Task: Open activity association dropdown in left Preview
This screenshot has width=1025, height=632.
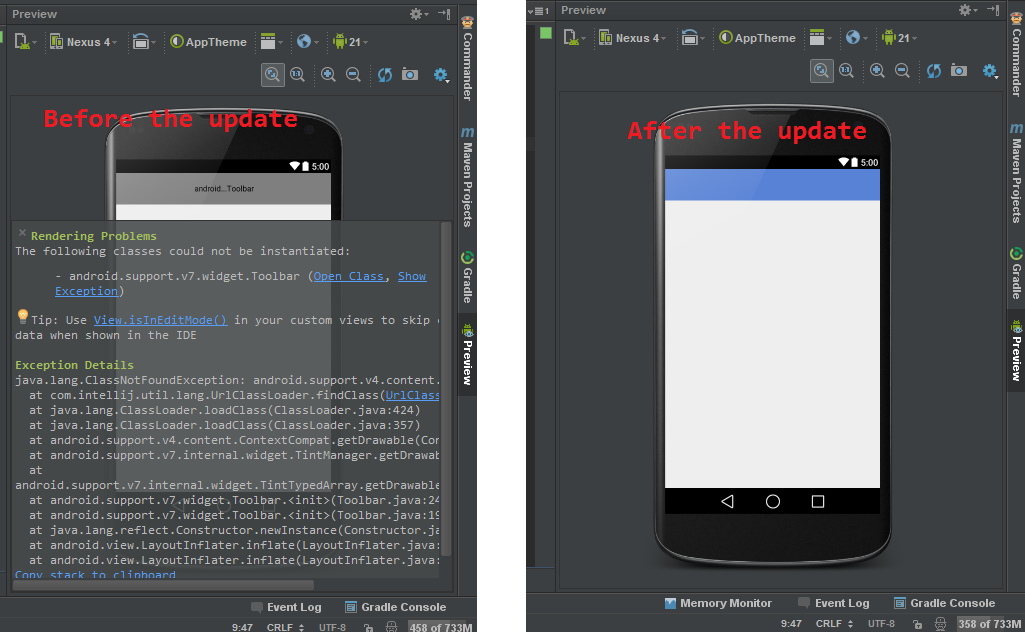Action: [271, 42]
